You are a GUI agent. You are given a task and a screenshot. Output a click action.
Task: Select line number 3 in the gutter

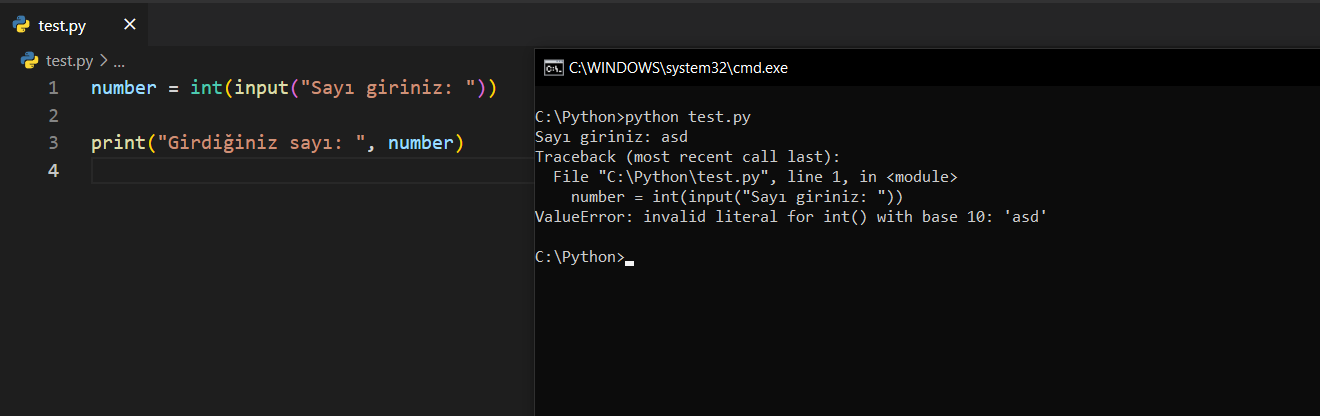tap(52, 143)
